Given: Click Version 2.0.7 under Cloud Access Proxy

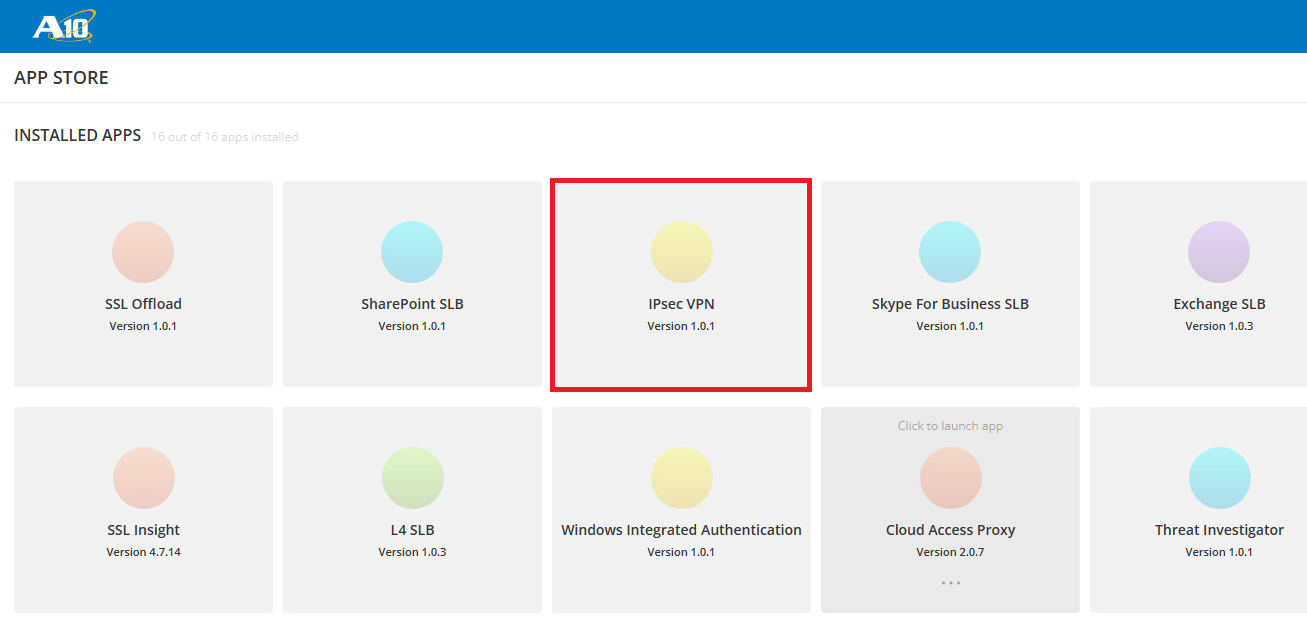Looking at the screenshot, I should click(950, 552).
